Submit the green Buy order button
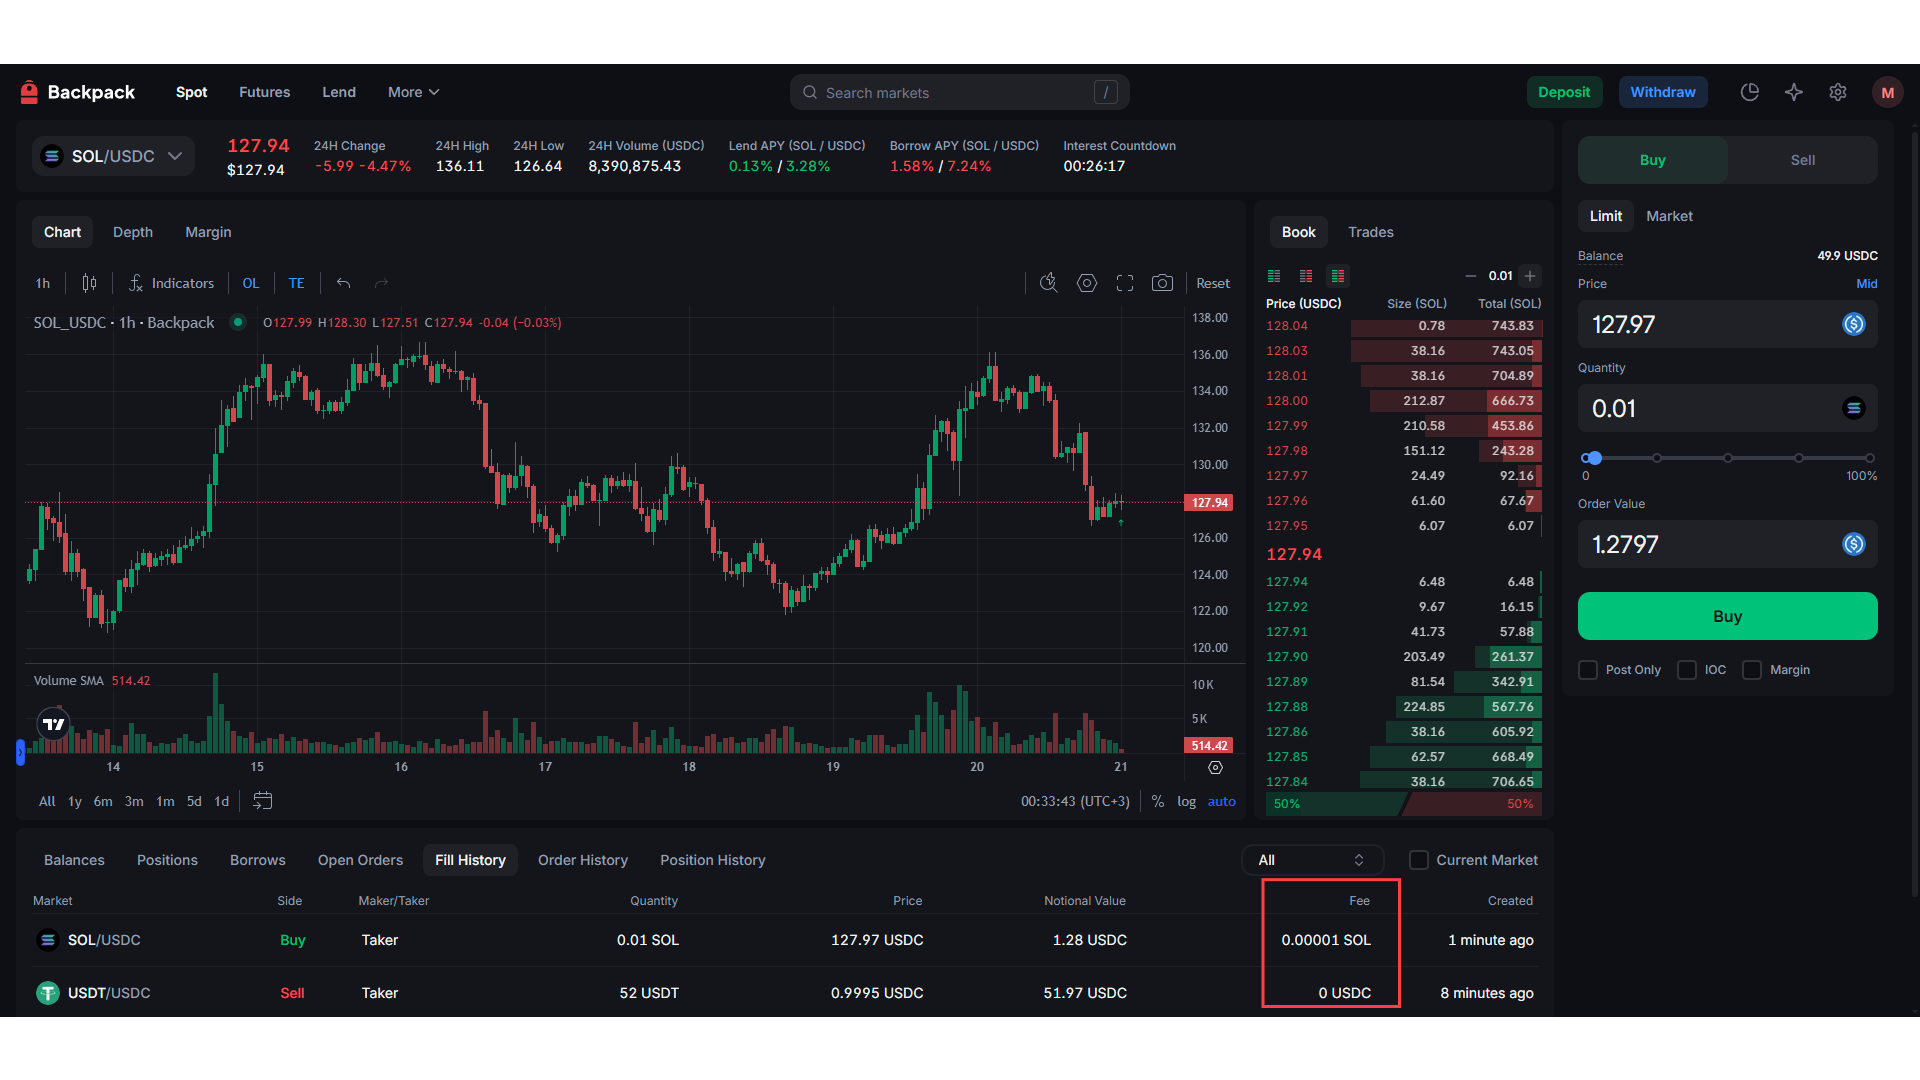The height and width of the screenshot is (1080, 1920). [x=1727, y=616]
